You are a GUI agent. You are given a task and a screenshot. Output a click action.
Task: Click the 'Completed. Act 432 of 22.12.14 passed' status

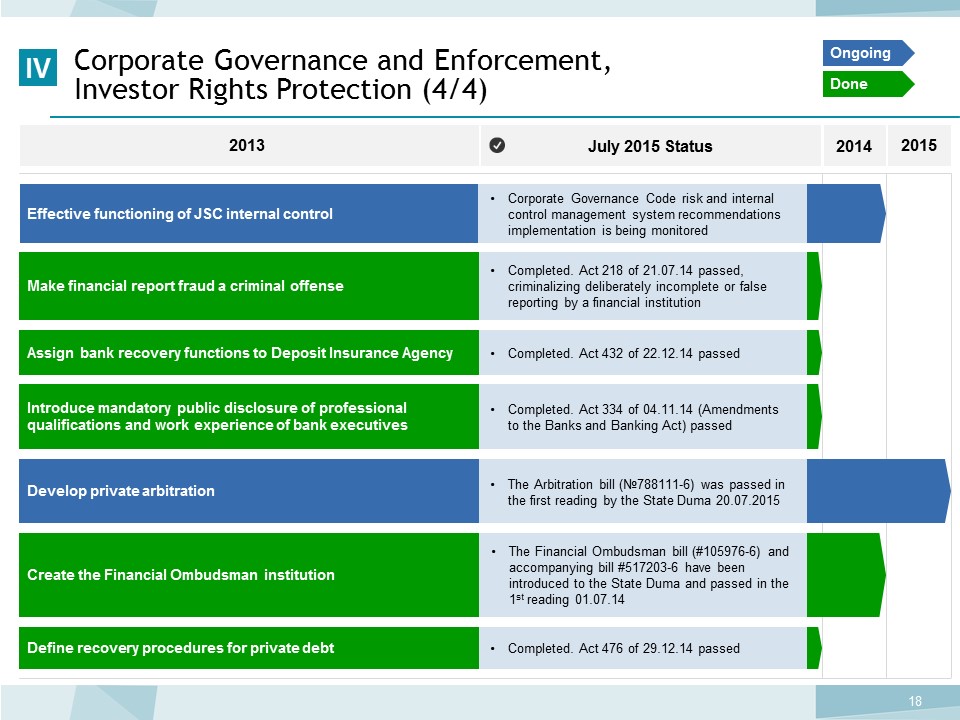623,353
